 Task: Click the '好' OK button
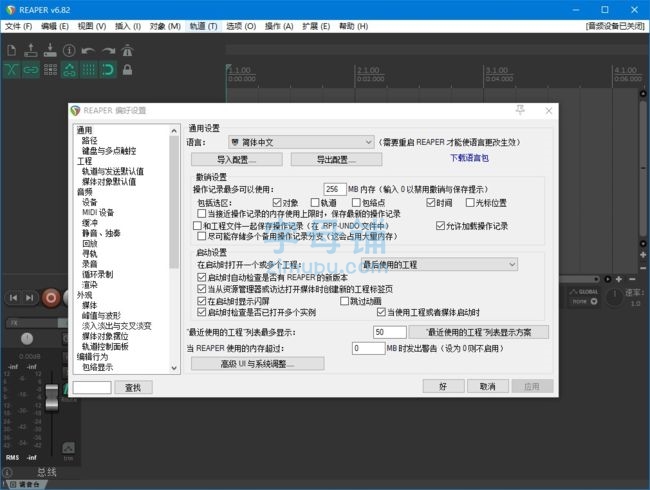(x=443, y=386)
